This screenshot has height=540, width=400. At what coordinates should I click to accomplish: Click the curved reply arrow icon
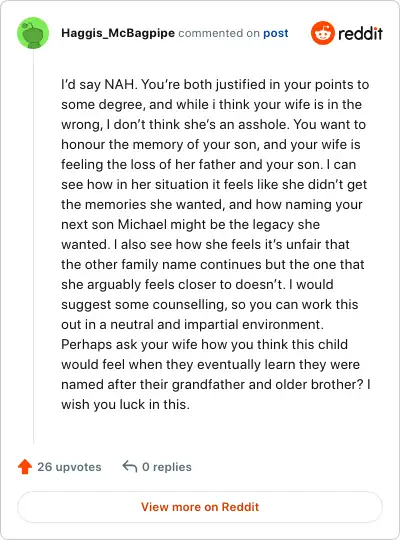130,466
